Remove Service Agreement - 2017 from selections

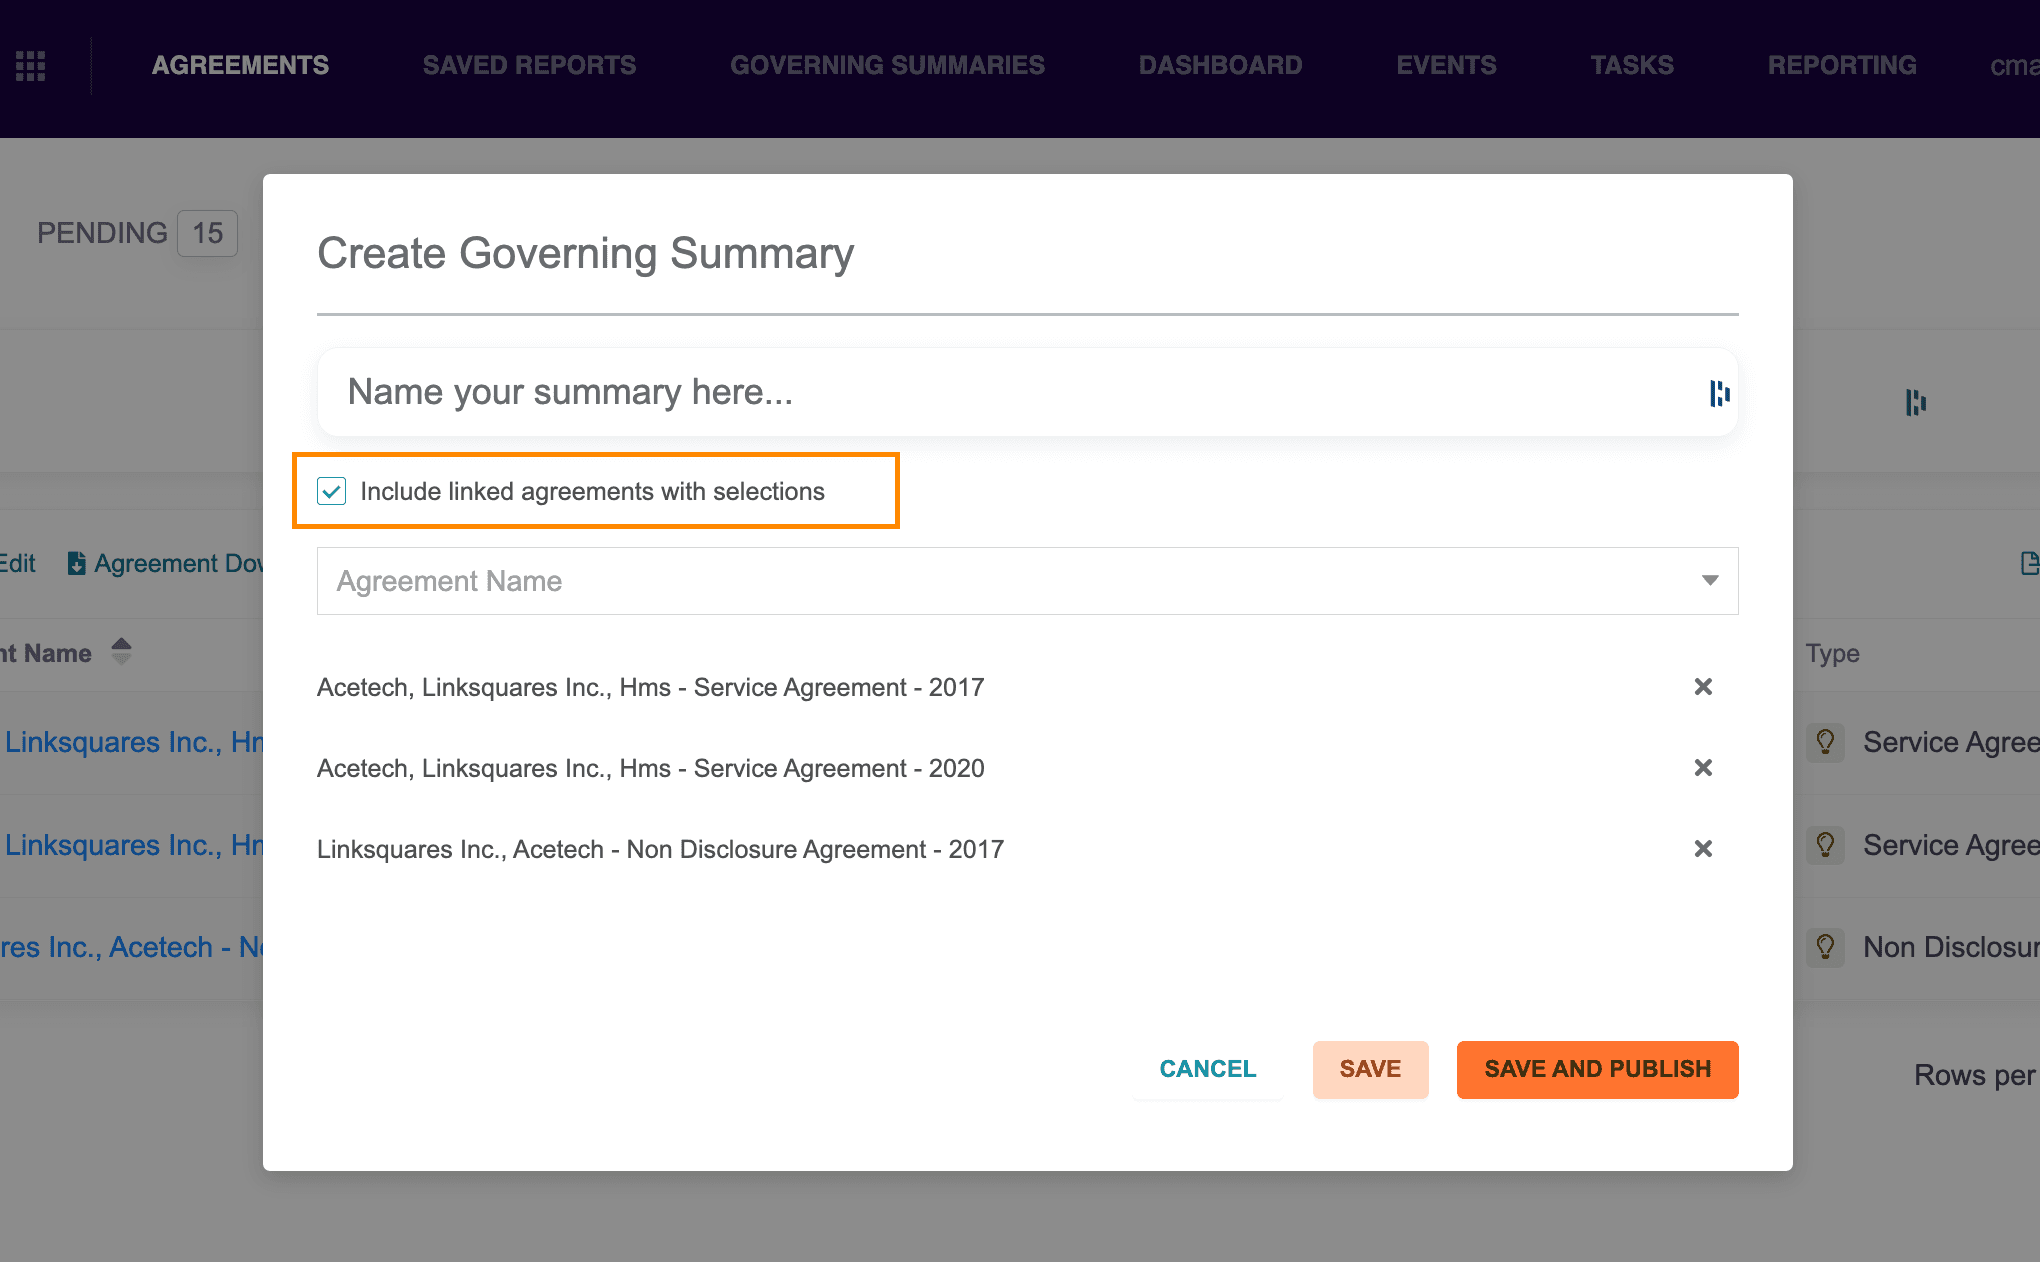1703,687
